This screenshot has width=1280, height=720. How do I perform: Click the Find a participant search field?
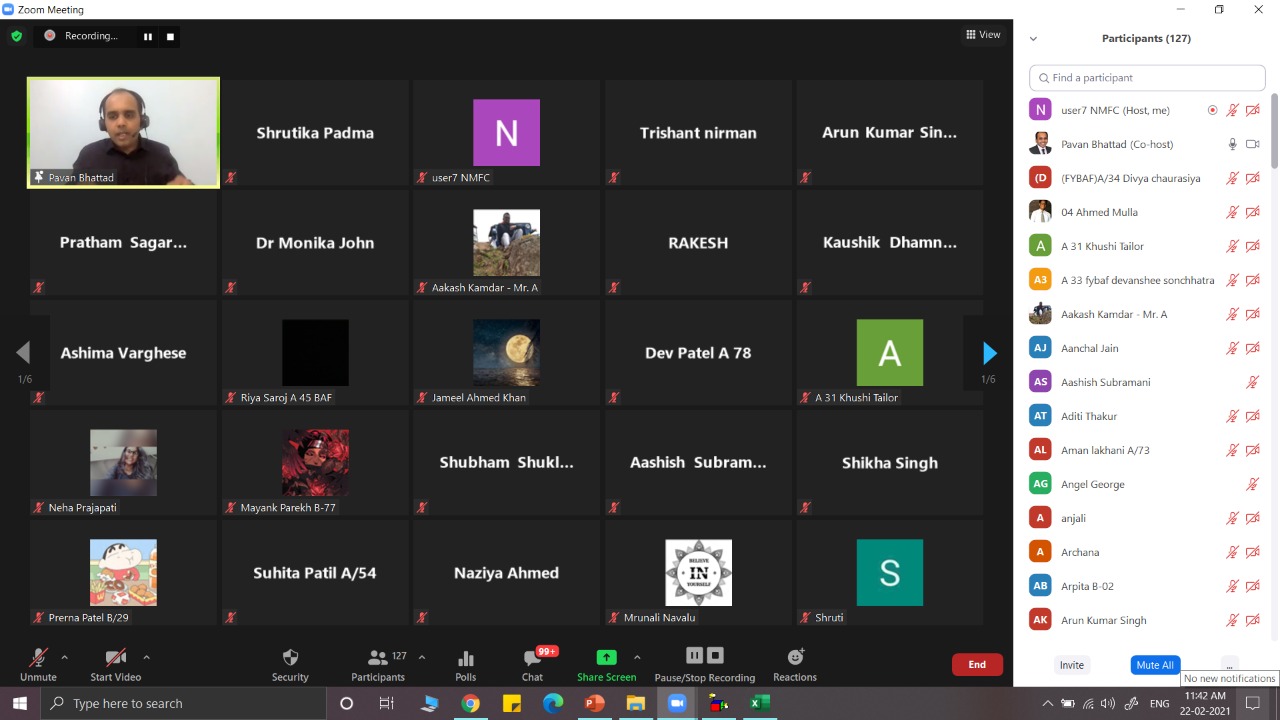coord(1147,78)
